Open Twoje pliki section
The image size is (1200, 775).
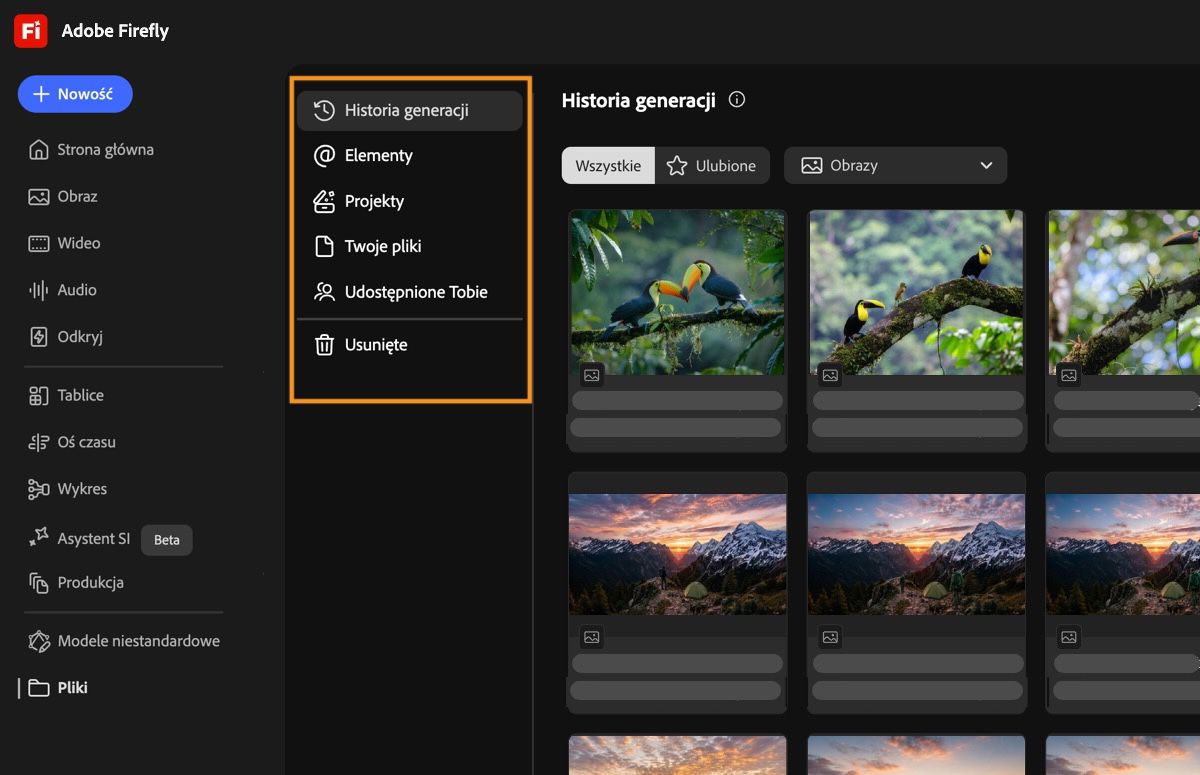pos(410,246)
